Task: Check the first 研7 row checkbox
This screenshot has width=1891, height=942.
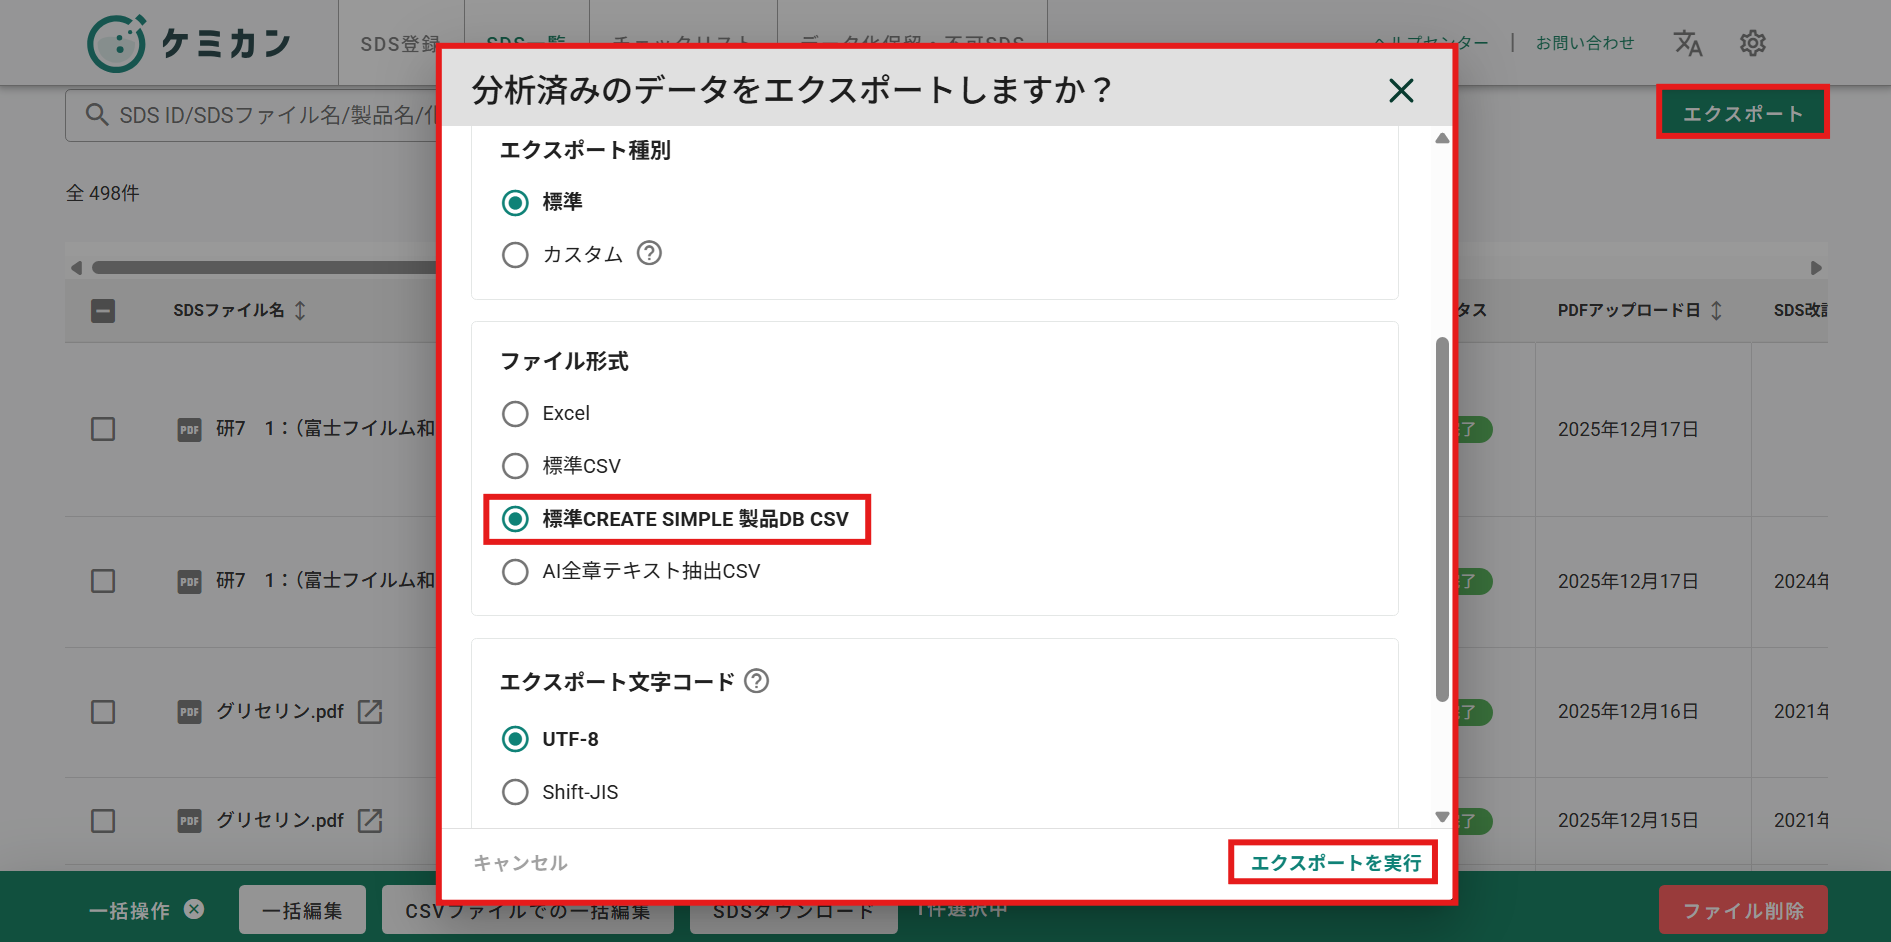Action: [x=103, y=429]
